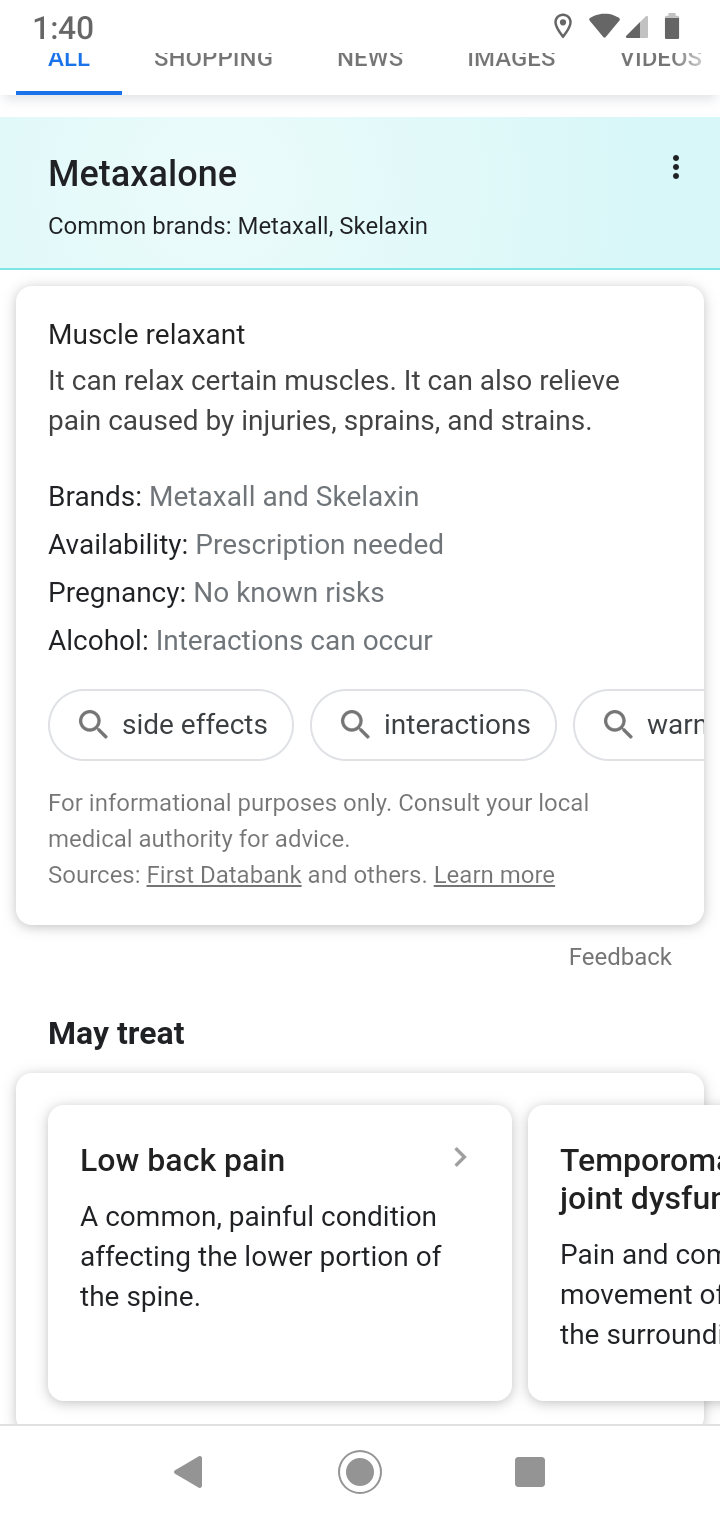Tap the Android back navigation button
720x1520 pixels.
[x=188, y=1472]
